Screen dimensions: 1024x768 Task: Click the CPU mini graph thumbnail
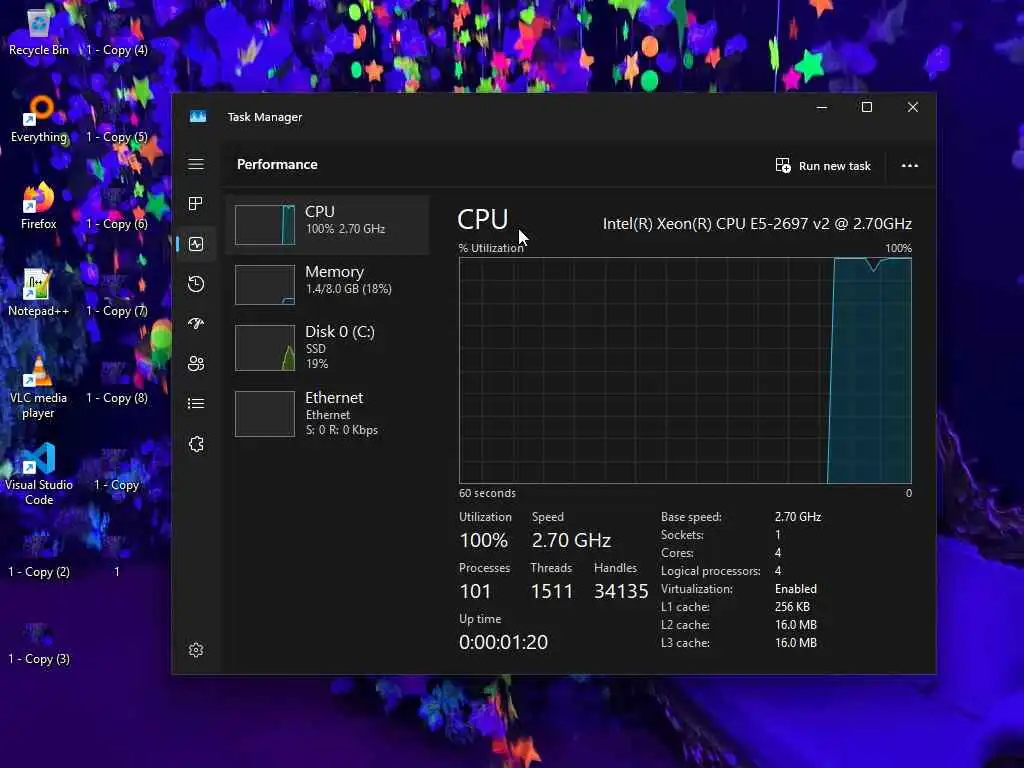coord(264,225)
